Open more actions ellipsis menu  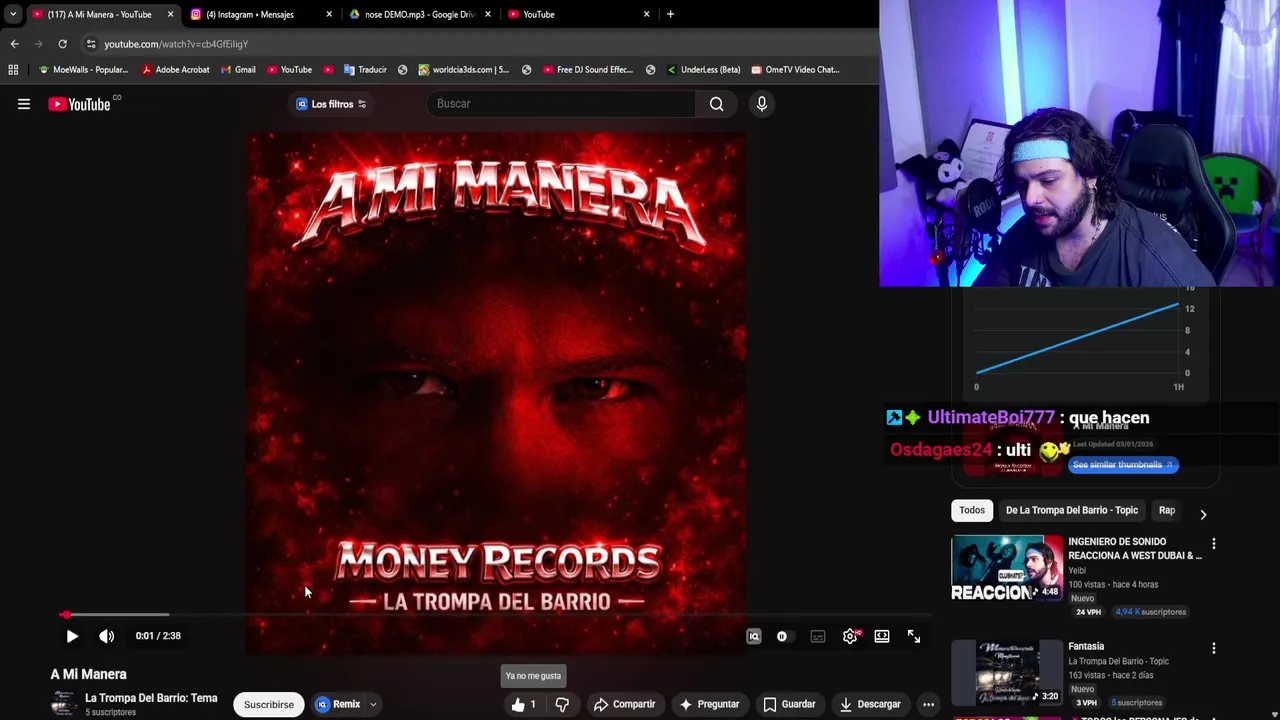928,704
